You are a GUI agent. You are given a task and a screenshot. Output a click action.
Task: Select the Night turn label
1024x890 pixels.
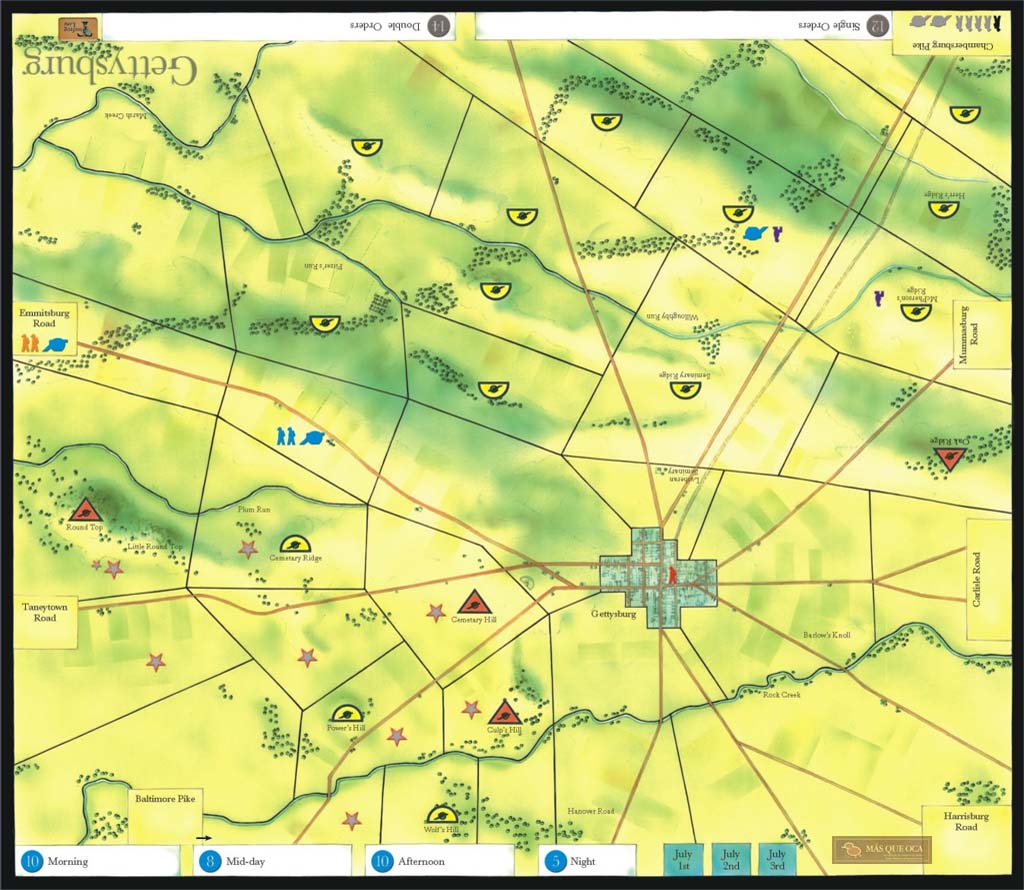pyautogui.click(x=583, y=861)
